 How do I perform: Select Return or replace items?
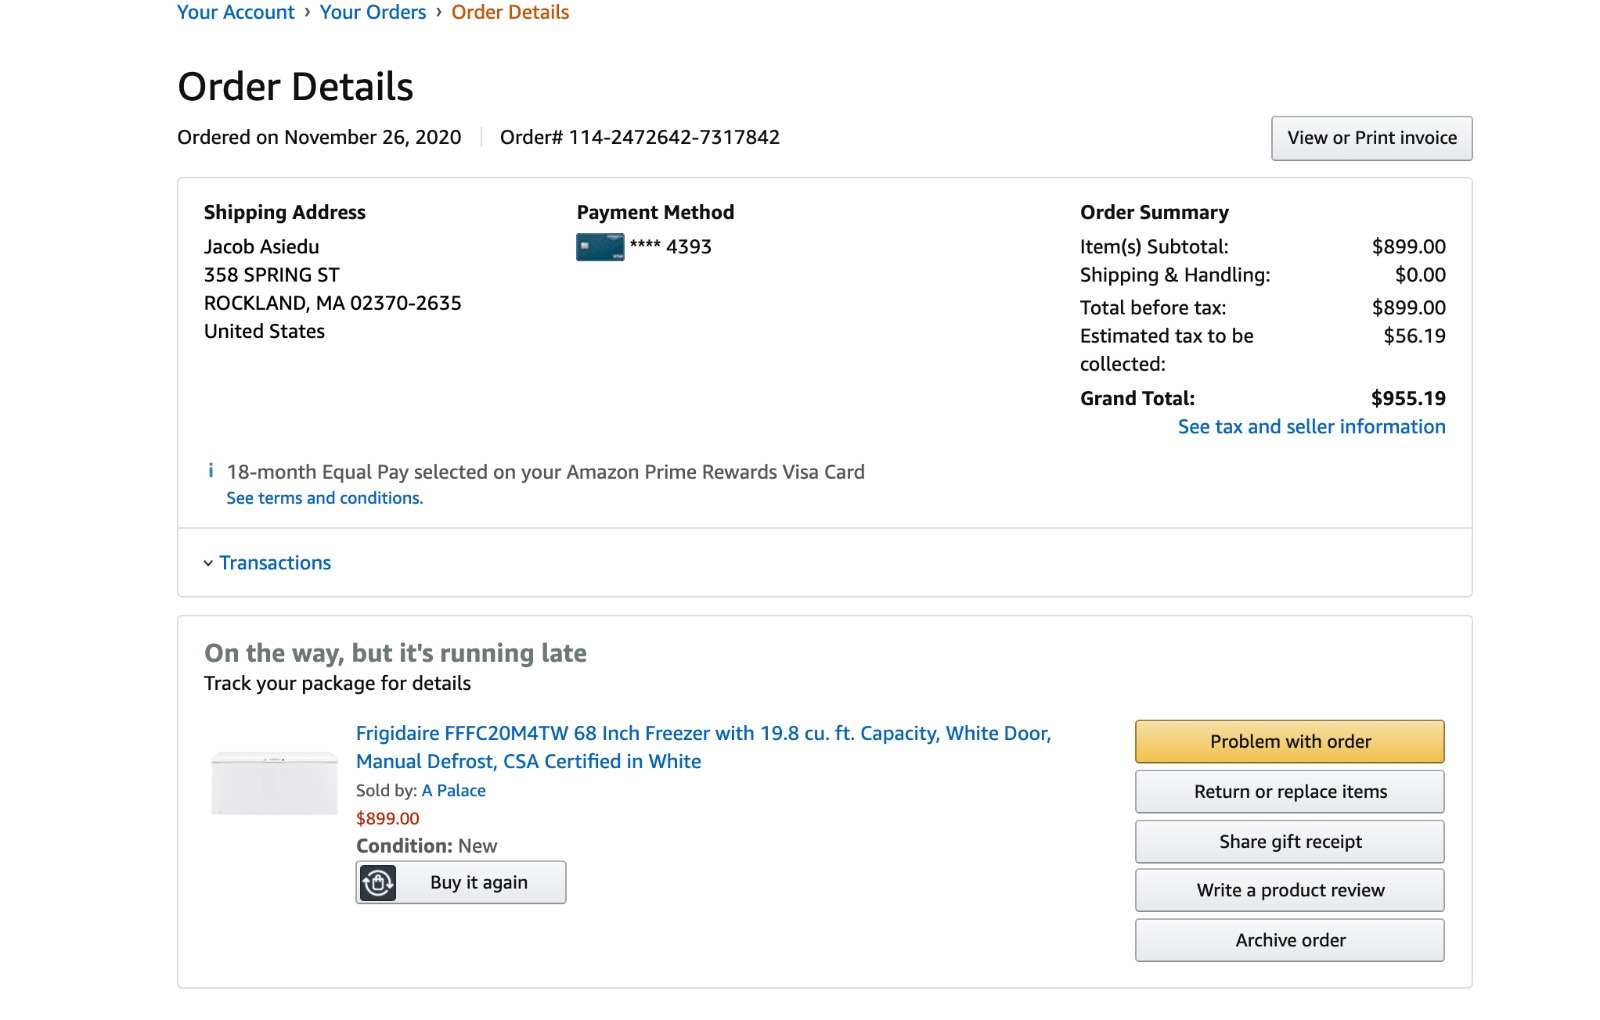[1289, 792]
